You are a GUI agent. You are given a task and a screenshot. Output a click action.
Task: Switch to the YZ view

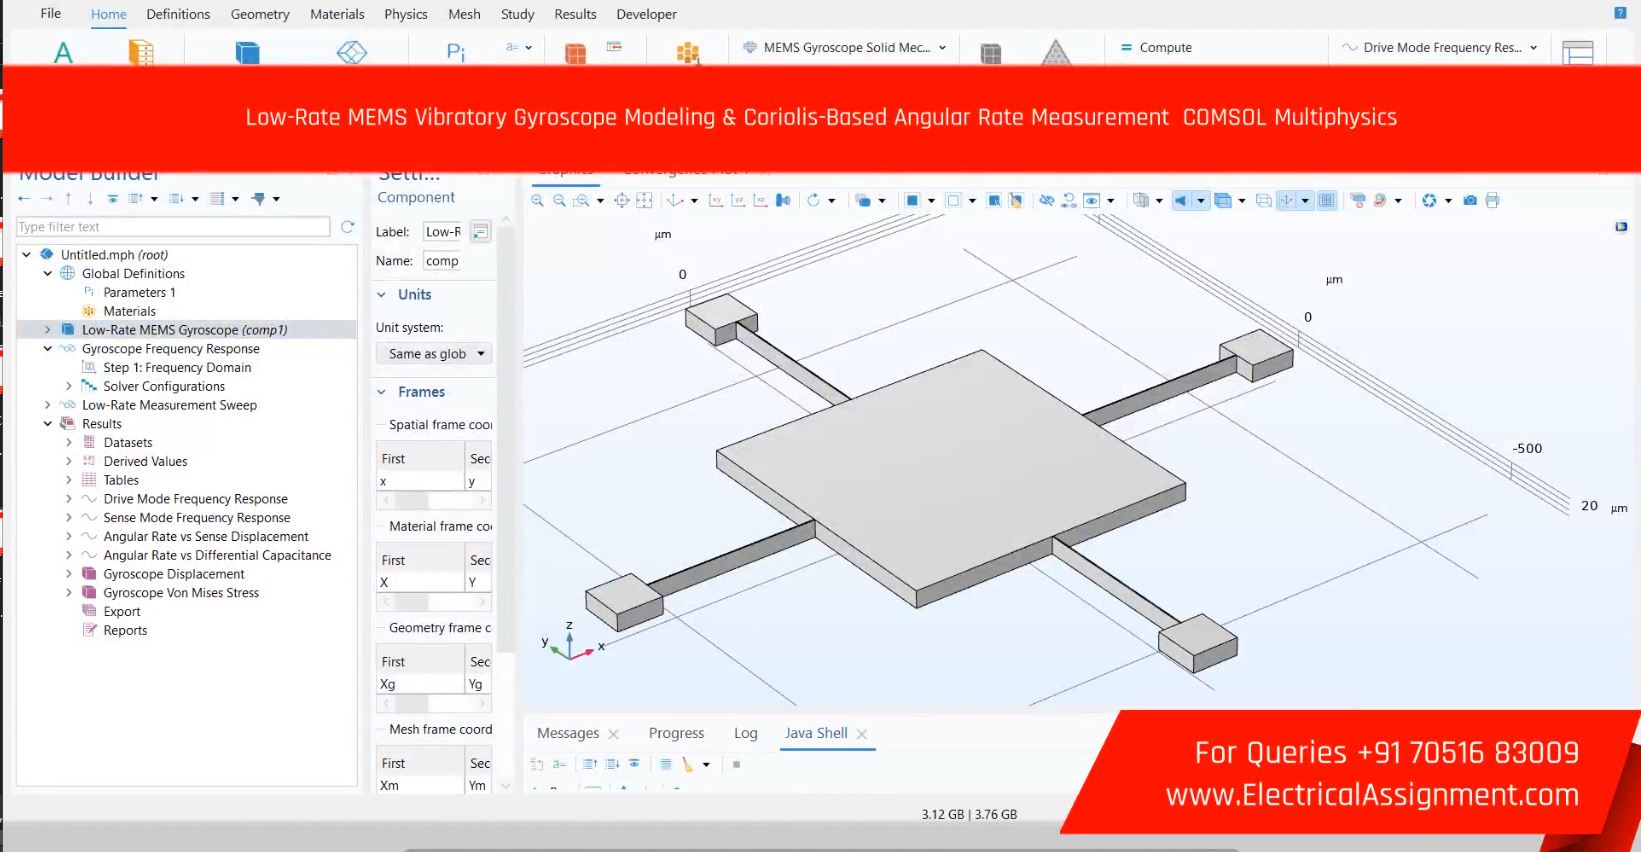[x=738, y=200]
